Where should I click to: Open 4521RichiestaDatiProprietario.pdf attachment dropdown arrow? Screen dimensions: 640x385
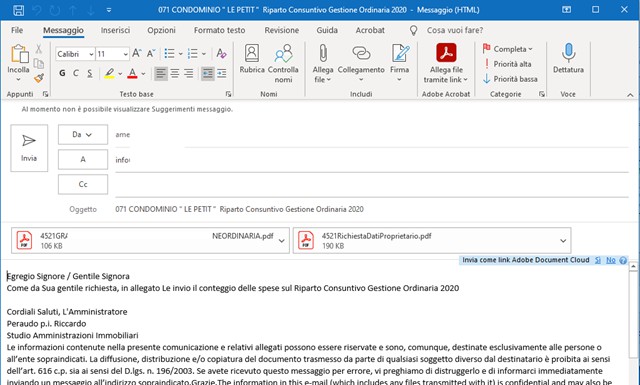563,241
